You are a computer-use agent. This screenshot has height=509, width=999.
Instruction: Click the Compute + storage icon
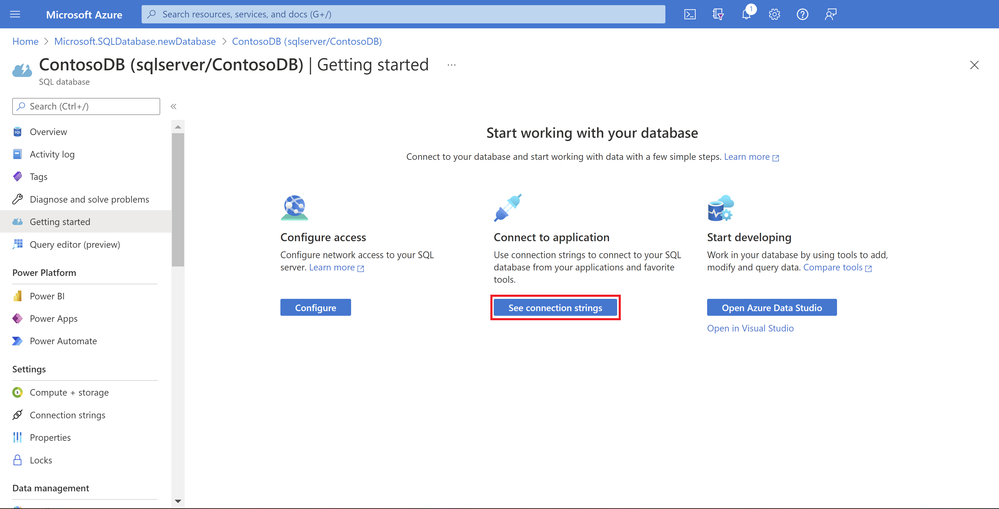click(18, 392)
